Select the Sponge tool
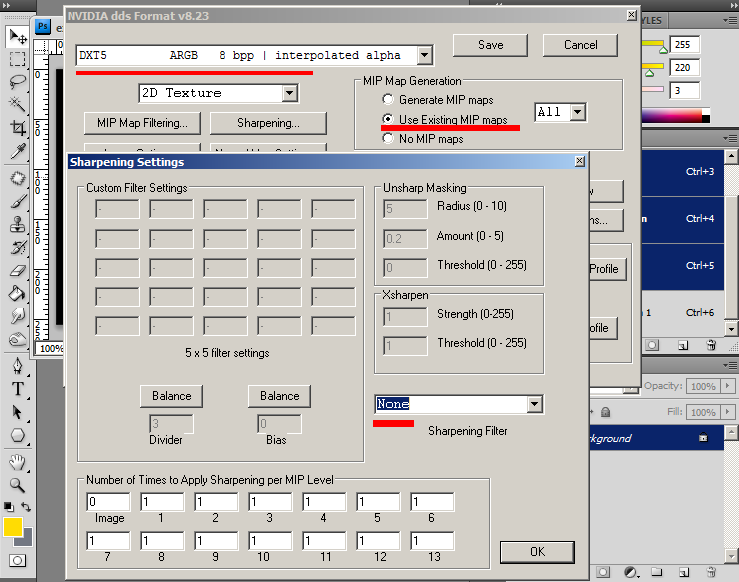The image size is (739, 582). coord(18,339)
